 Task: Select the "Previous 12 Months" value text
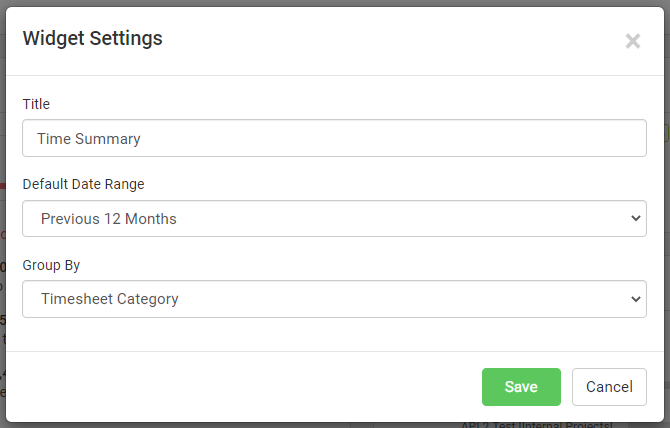109,219
